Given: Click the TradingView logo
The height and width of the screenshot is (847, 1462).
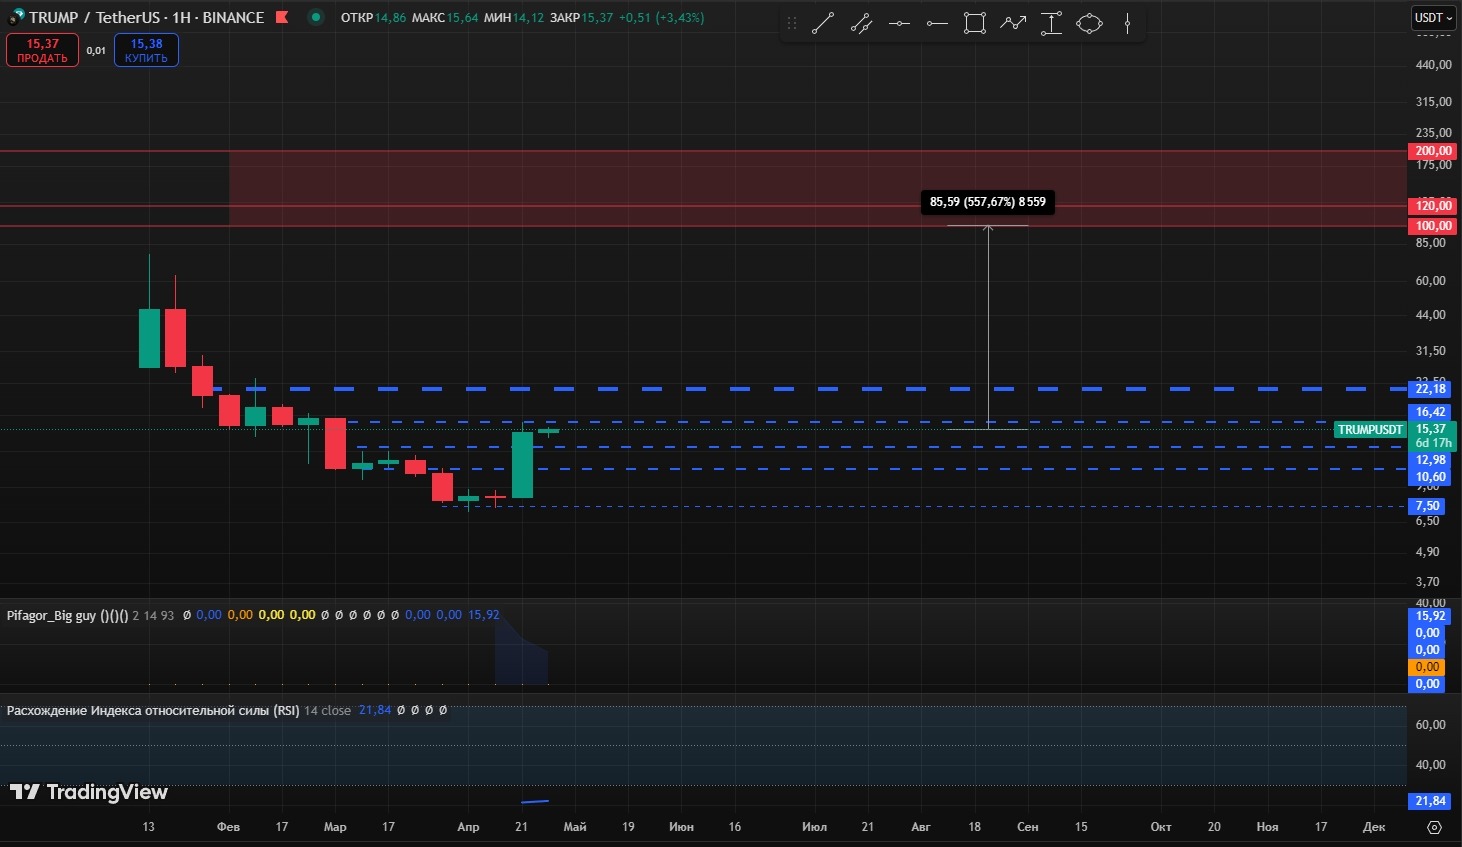Looking at the screenshot, I should [89, 792].
